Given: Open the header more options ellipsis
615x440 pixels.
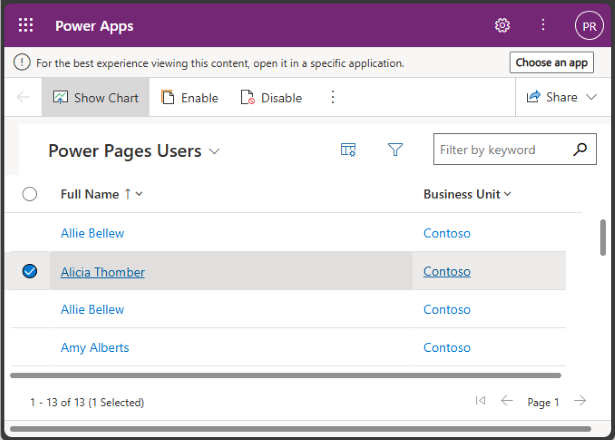Looking at the screenshot, I should (x=543, y=25).
